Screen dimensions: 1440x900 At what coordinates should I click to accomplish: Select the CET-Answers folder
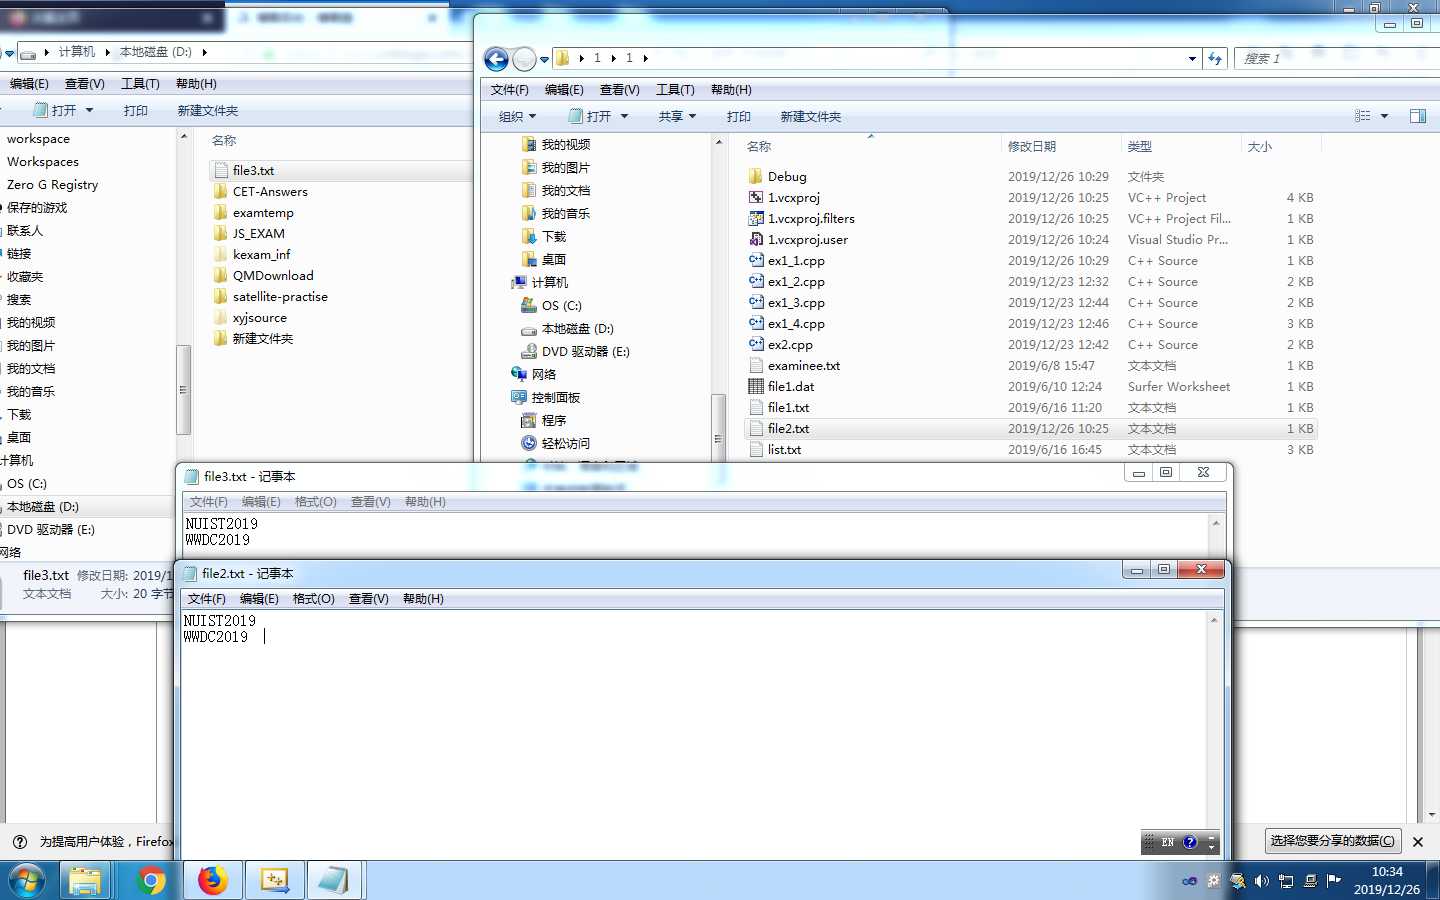270,191
